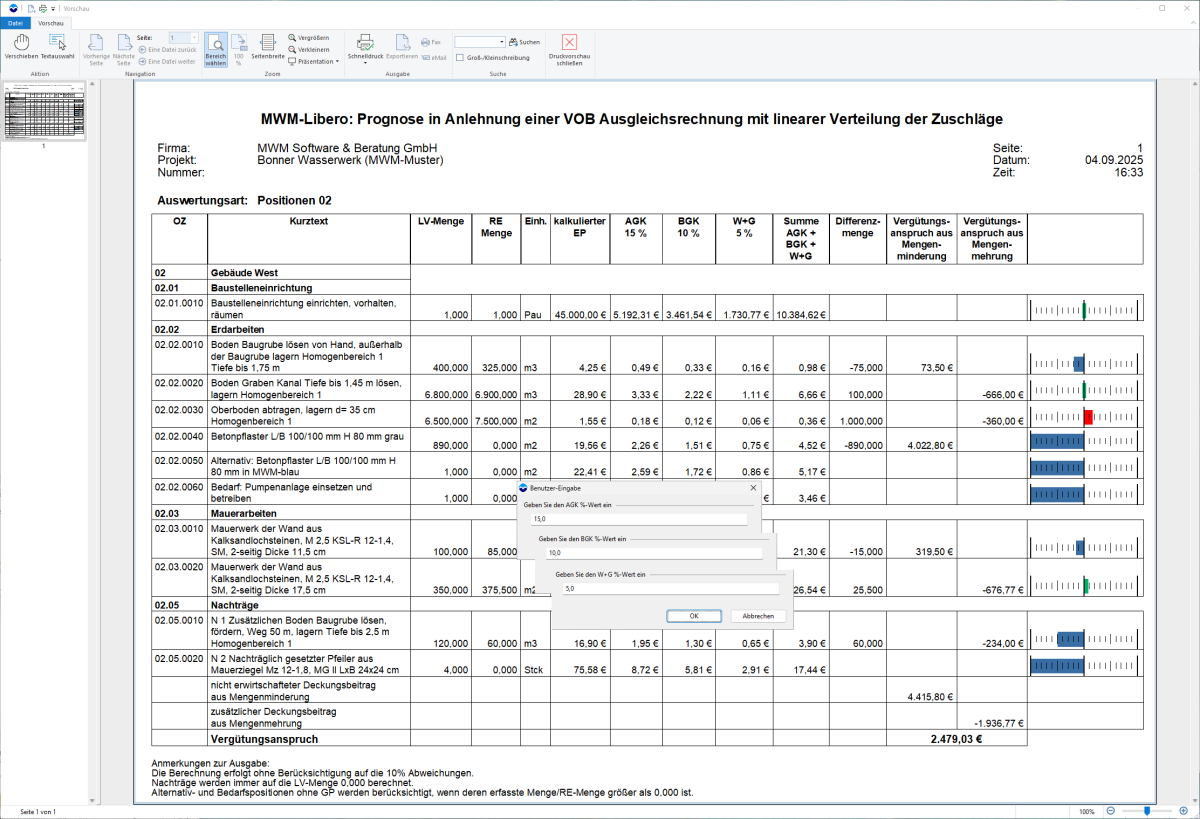Image resolution: width=1200 pixels, height=819 pixels.
Task: Open quick access customize arrow
Action: (x=53, y=8)
